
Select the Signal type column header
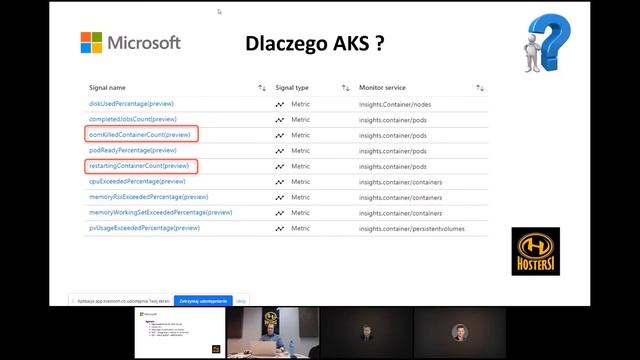pos(292,88)
